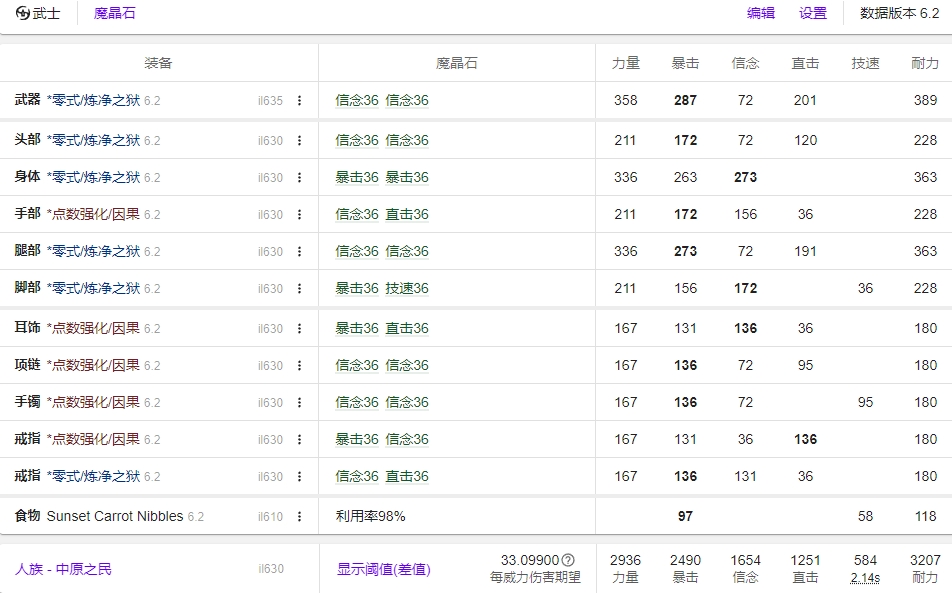Toggle 显示阈值(差值) display
The width and height of the screenshot is (952, 593).
383,569
